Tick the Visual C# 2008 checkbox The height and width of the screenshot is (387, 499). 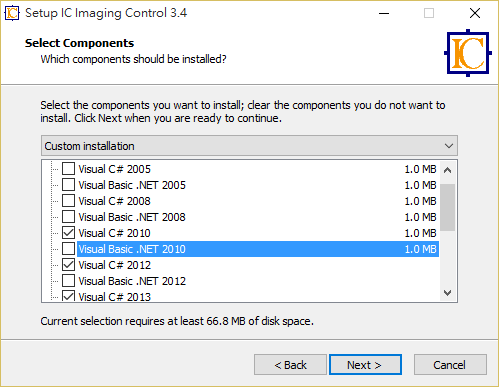coord(68,201)
